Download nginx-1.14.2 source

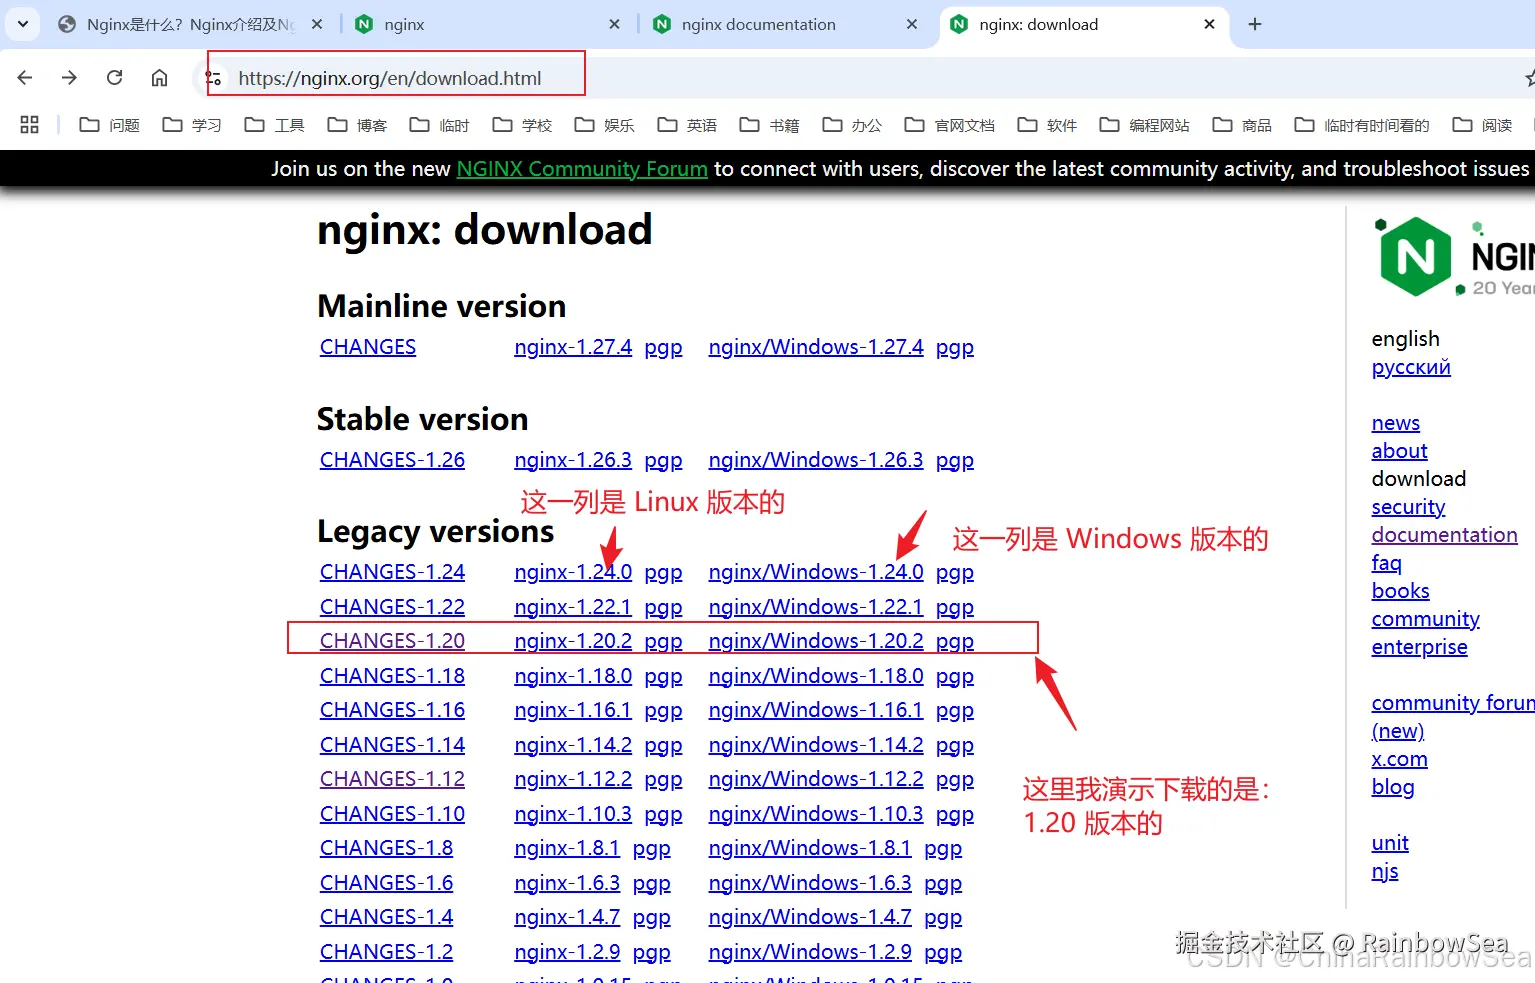tap(573, 745)
